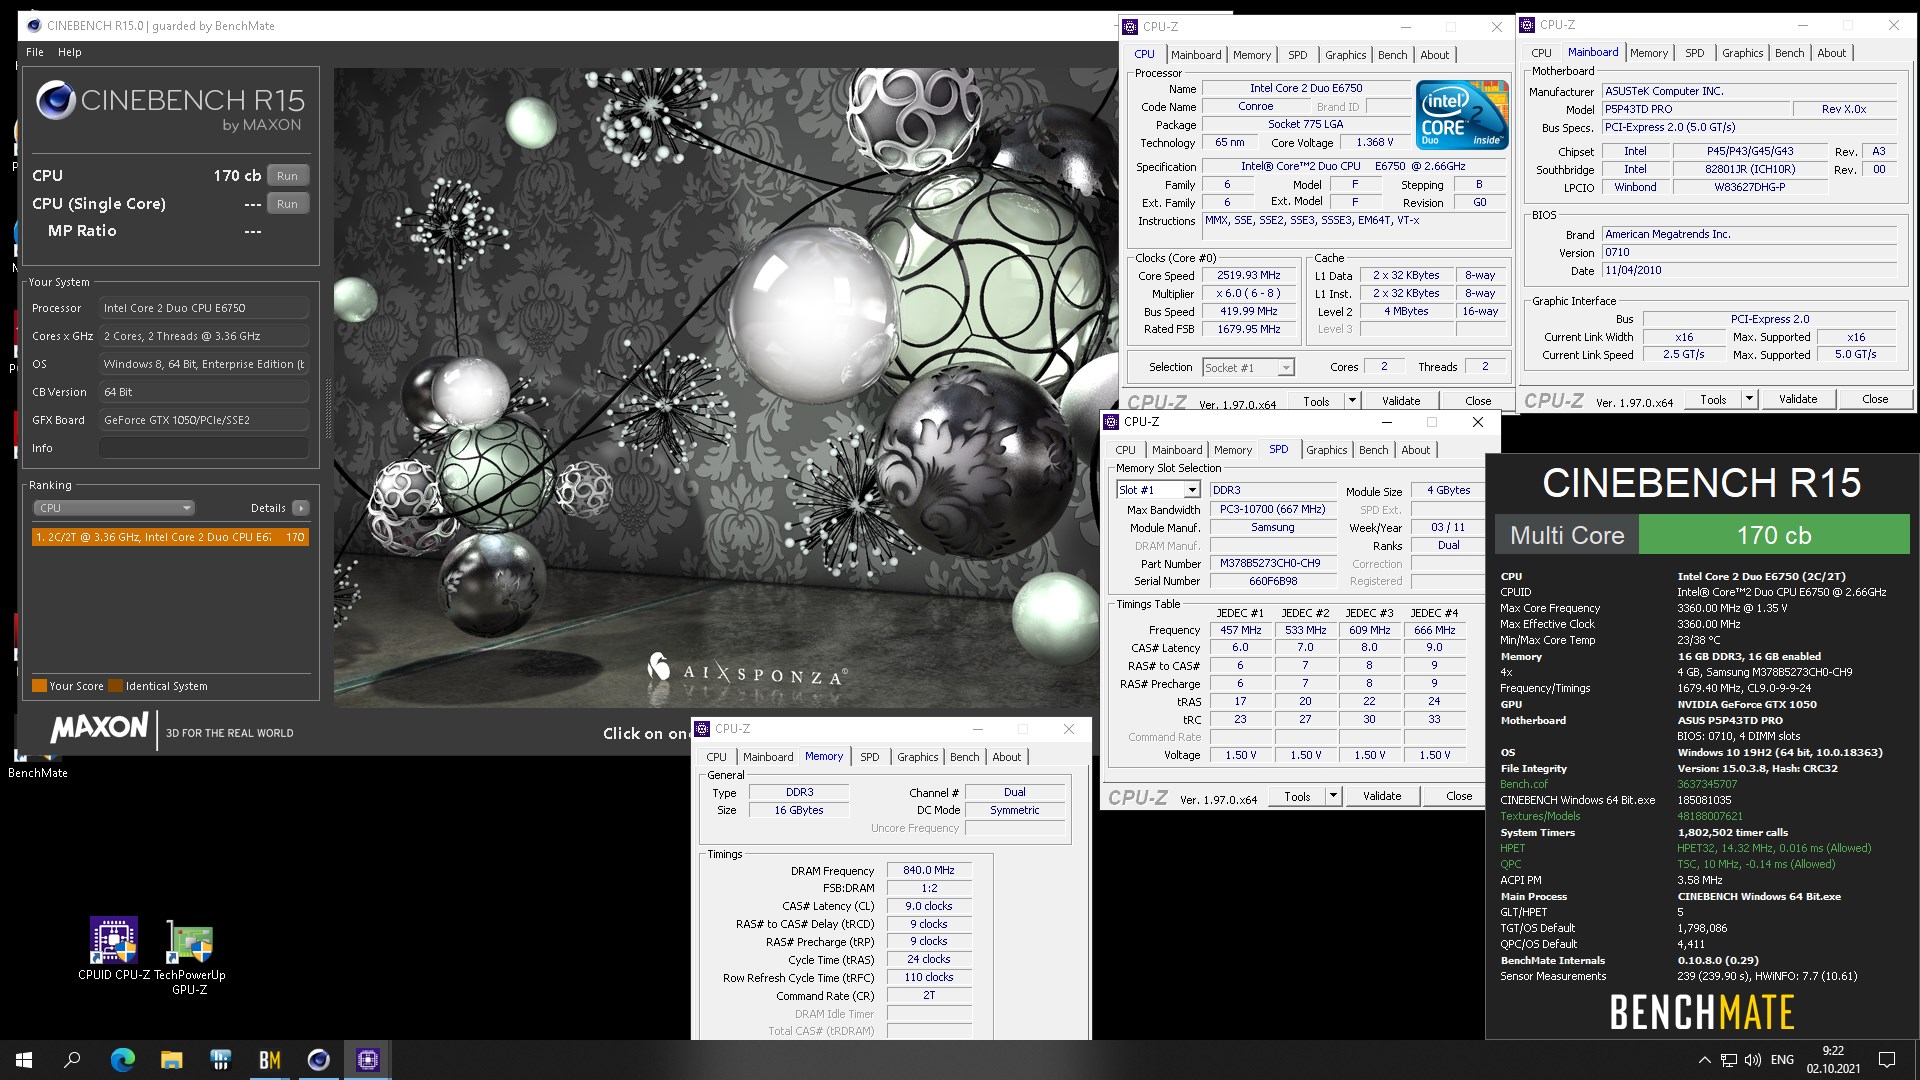The width and height of the screenshot is (1920, 1080).
Task: Click the Identical System legend swatch
Action: [115, 686]
